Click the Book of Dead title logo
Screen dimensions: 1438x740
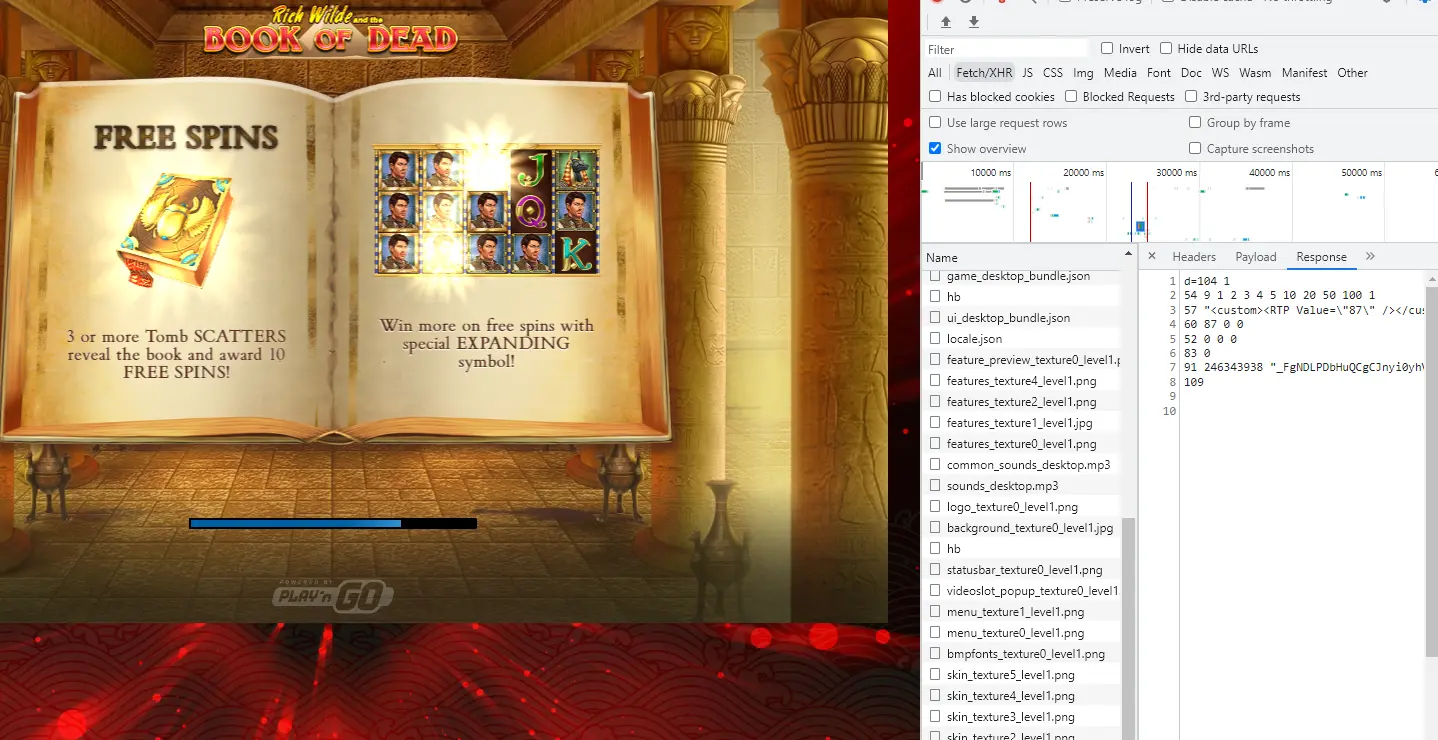coord(330,30)
